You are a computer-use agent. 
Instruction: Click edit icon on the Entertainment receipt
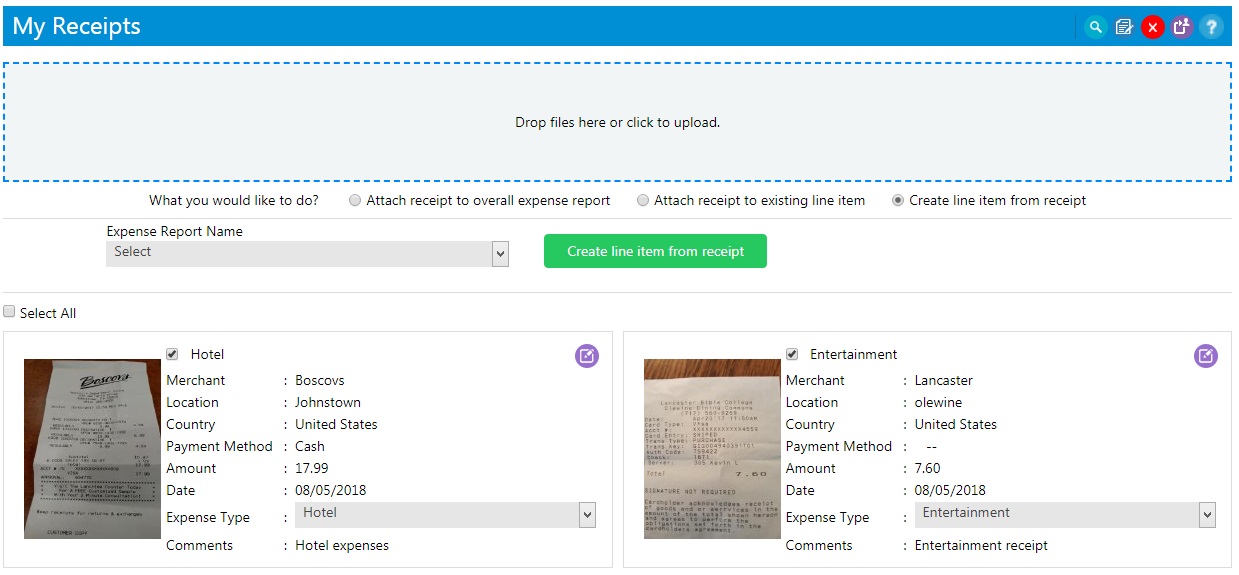1206,355
